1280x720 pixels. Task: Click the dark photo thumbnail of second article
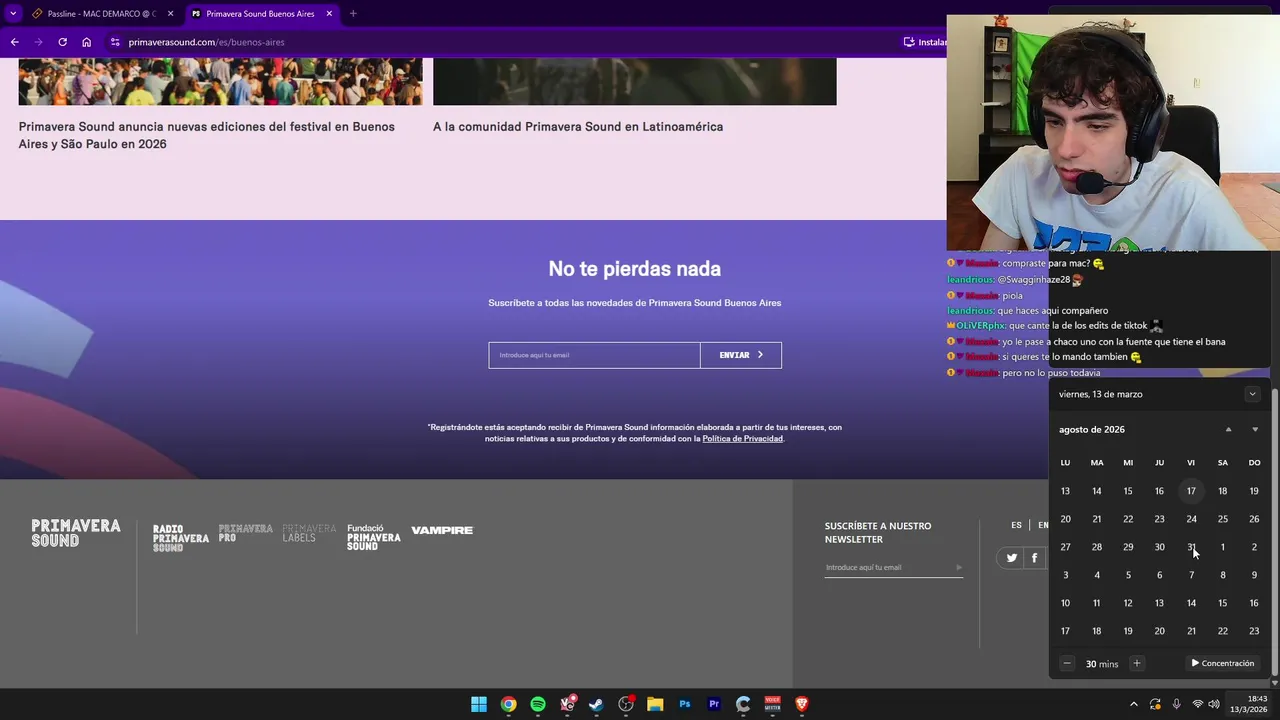coord(635,81)
